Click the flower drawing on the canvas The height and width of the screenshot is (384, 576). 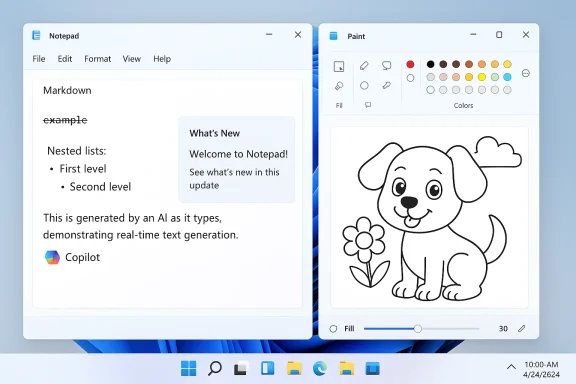pyautogui.click(x=365, y=252)
